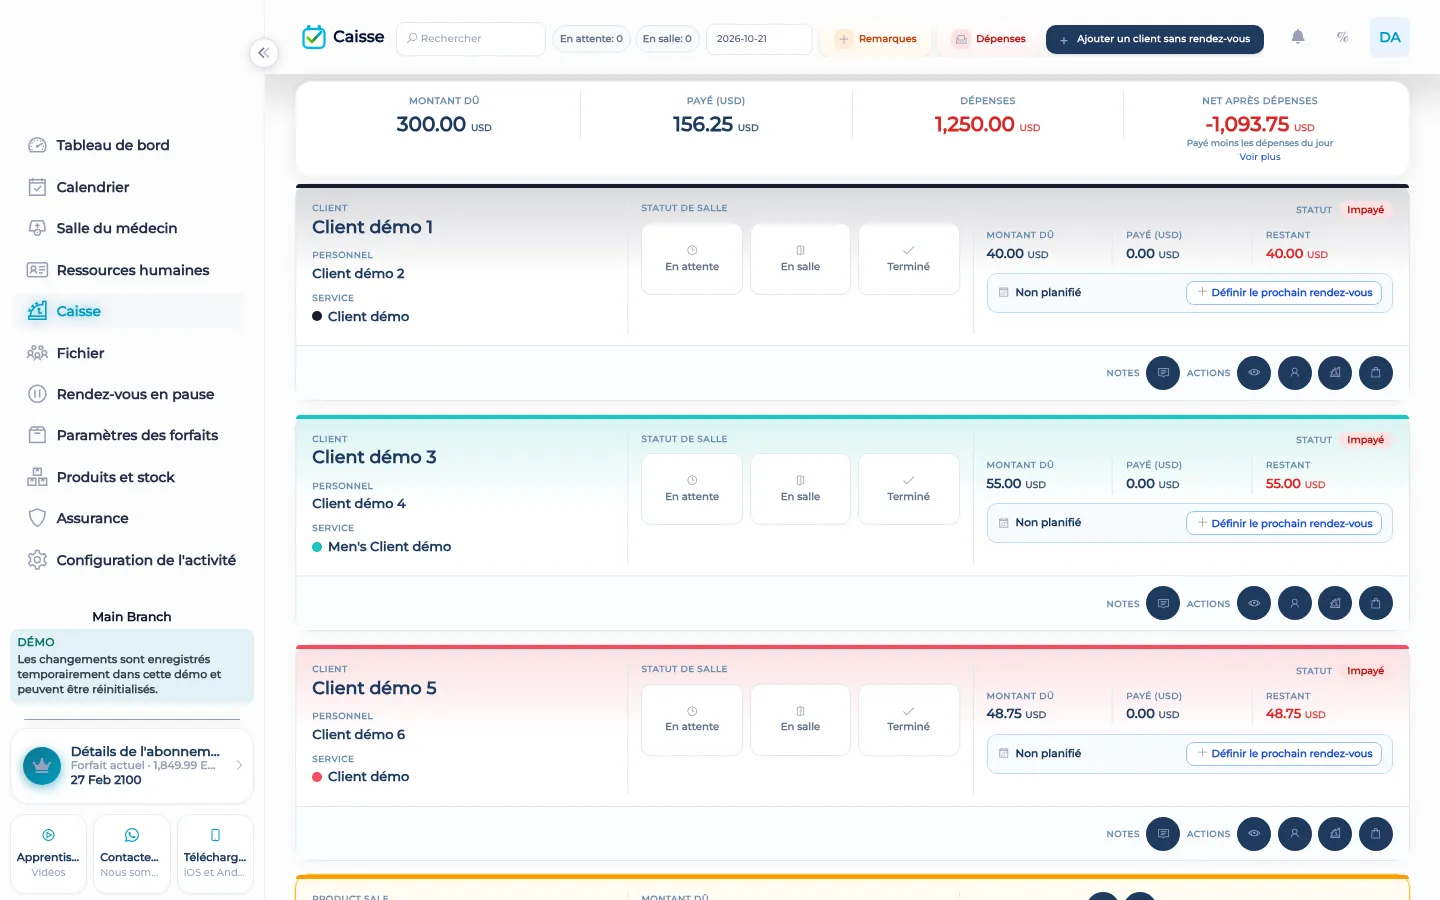The height and width of the screenshot is (900, 1440).
Task: Click the Dépenses button in header
Action: pos(989,39)
